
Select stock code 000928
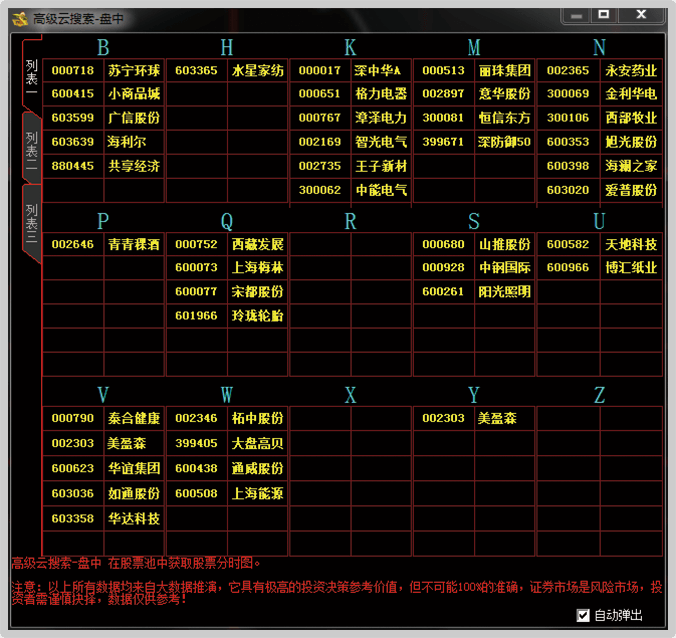[443, 268]
